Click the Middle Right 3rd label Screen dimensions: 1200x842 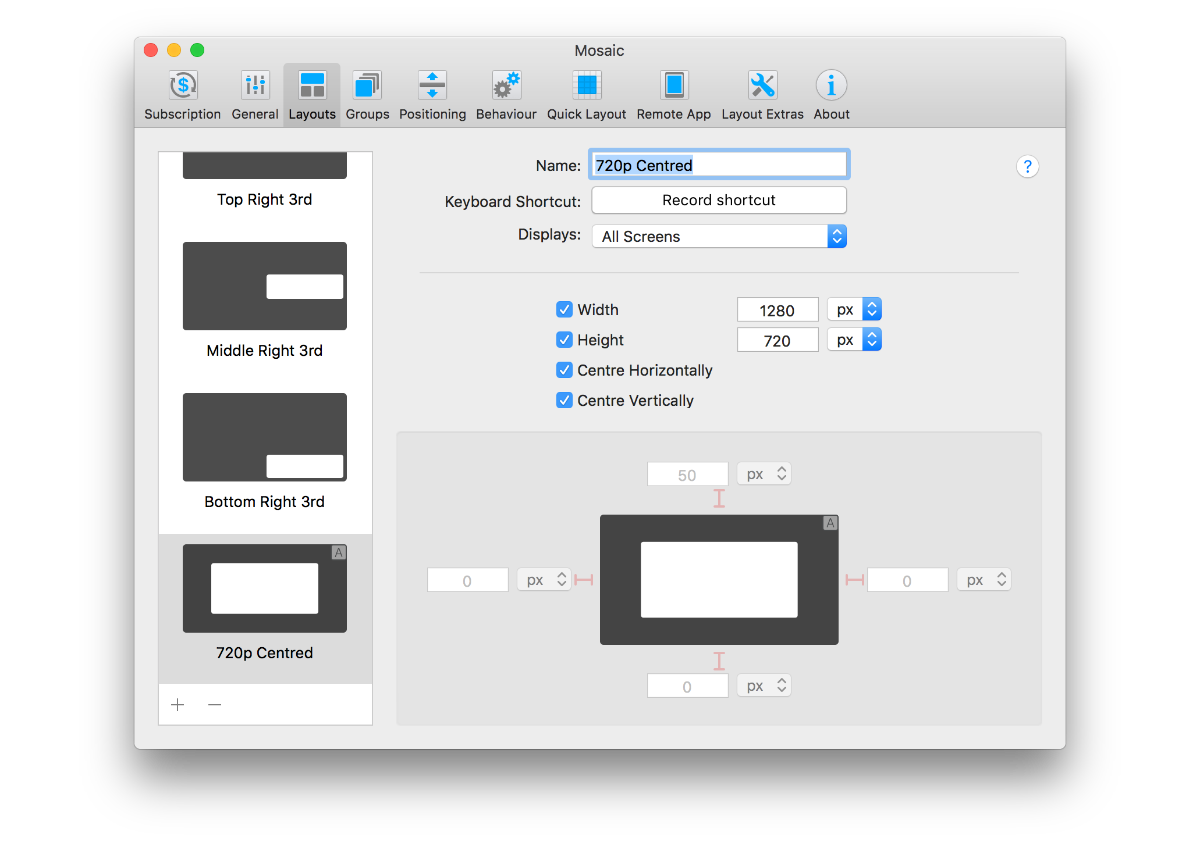[x=265, y=351]
